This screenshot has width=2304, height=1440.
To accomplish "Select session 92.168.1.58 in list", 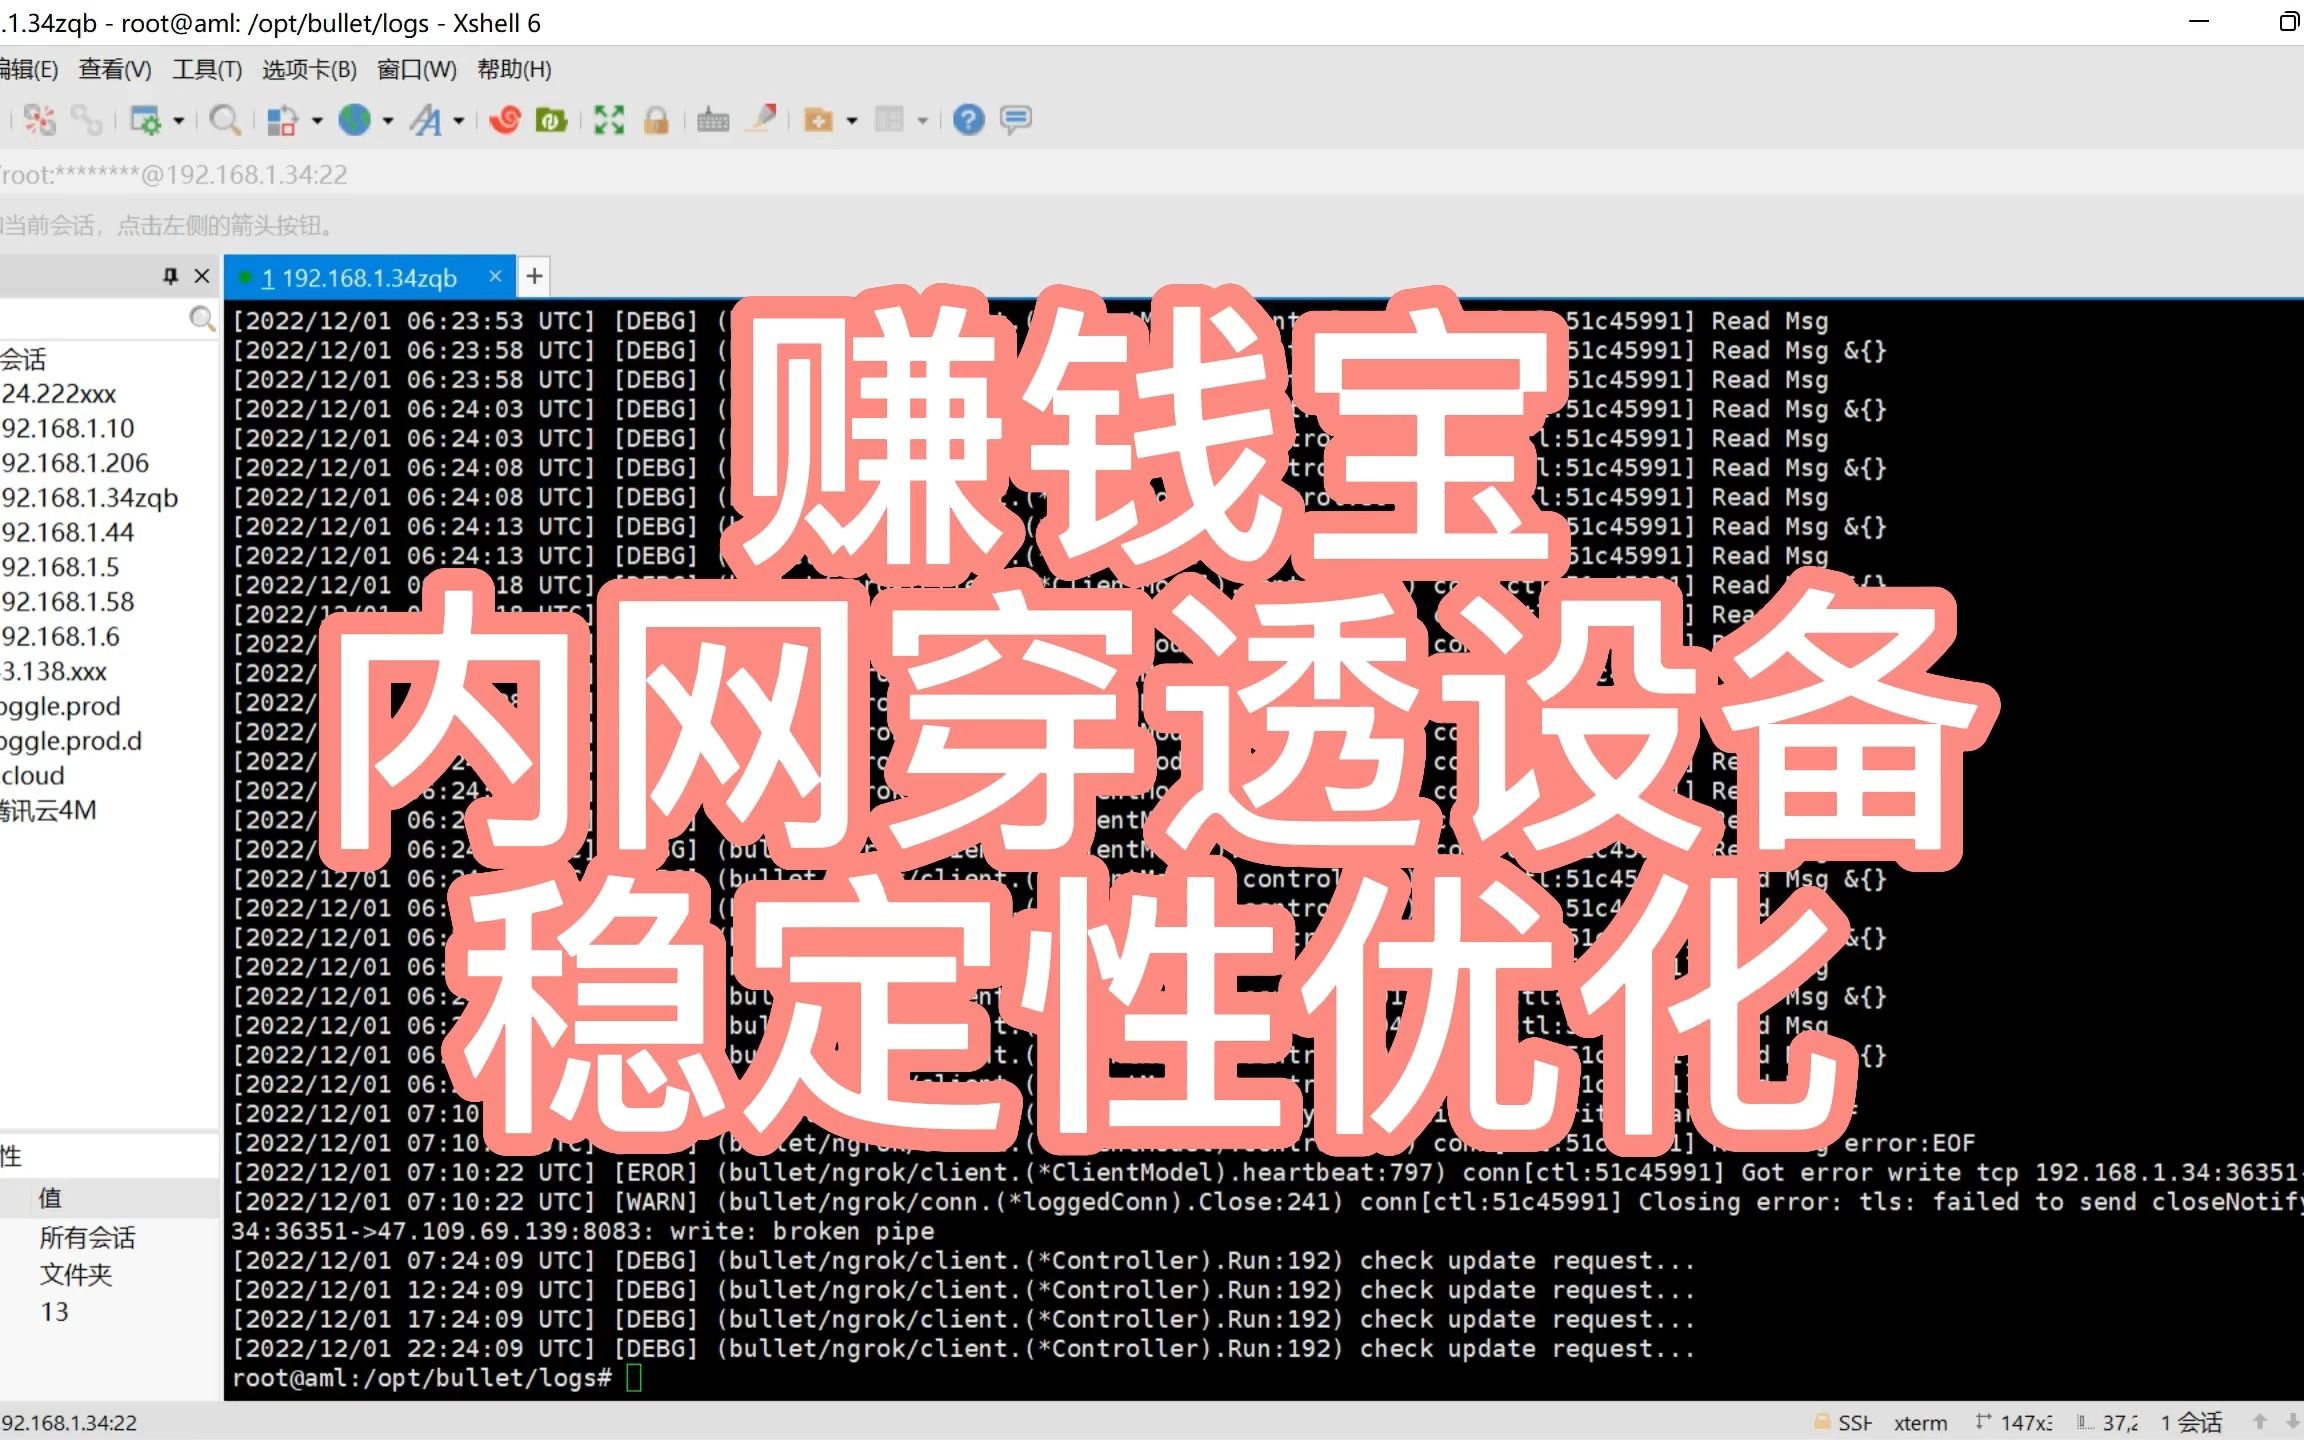I will point(67,602).
